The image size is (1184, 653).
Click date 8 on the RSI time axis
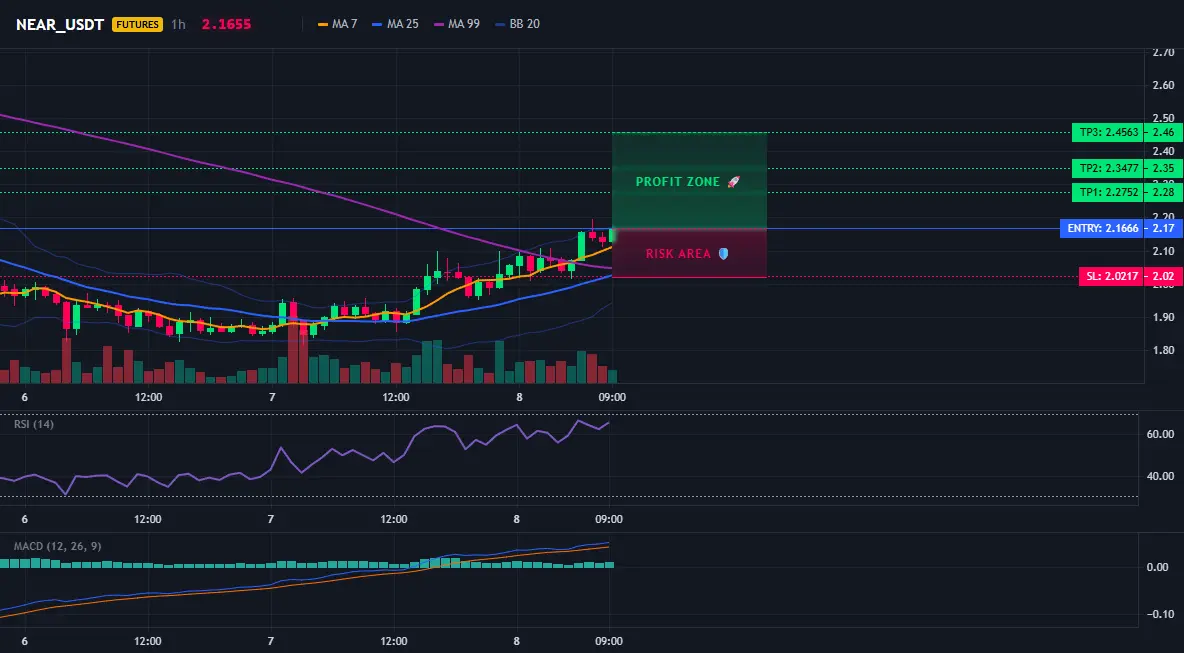pos(516,519)
